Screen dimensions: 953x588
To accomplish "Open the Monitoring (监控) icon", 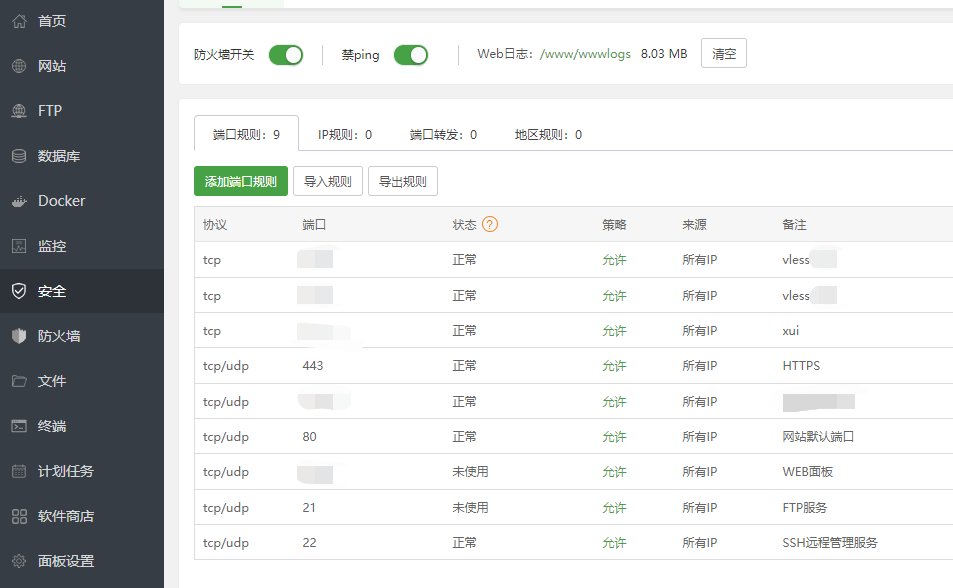I will pyautogui.click(x=19, y=246).
